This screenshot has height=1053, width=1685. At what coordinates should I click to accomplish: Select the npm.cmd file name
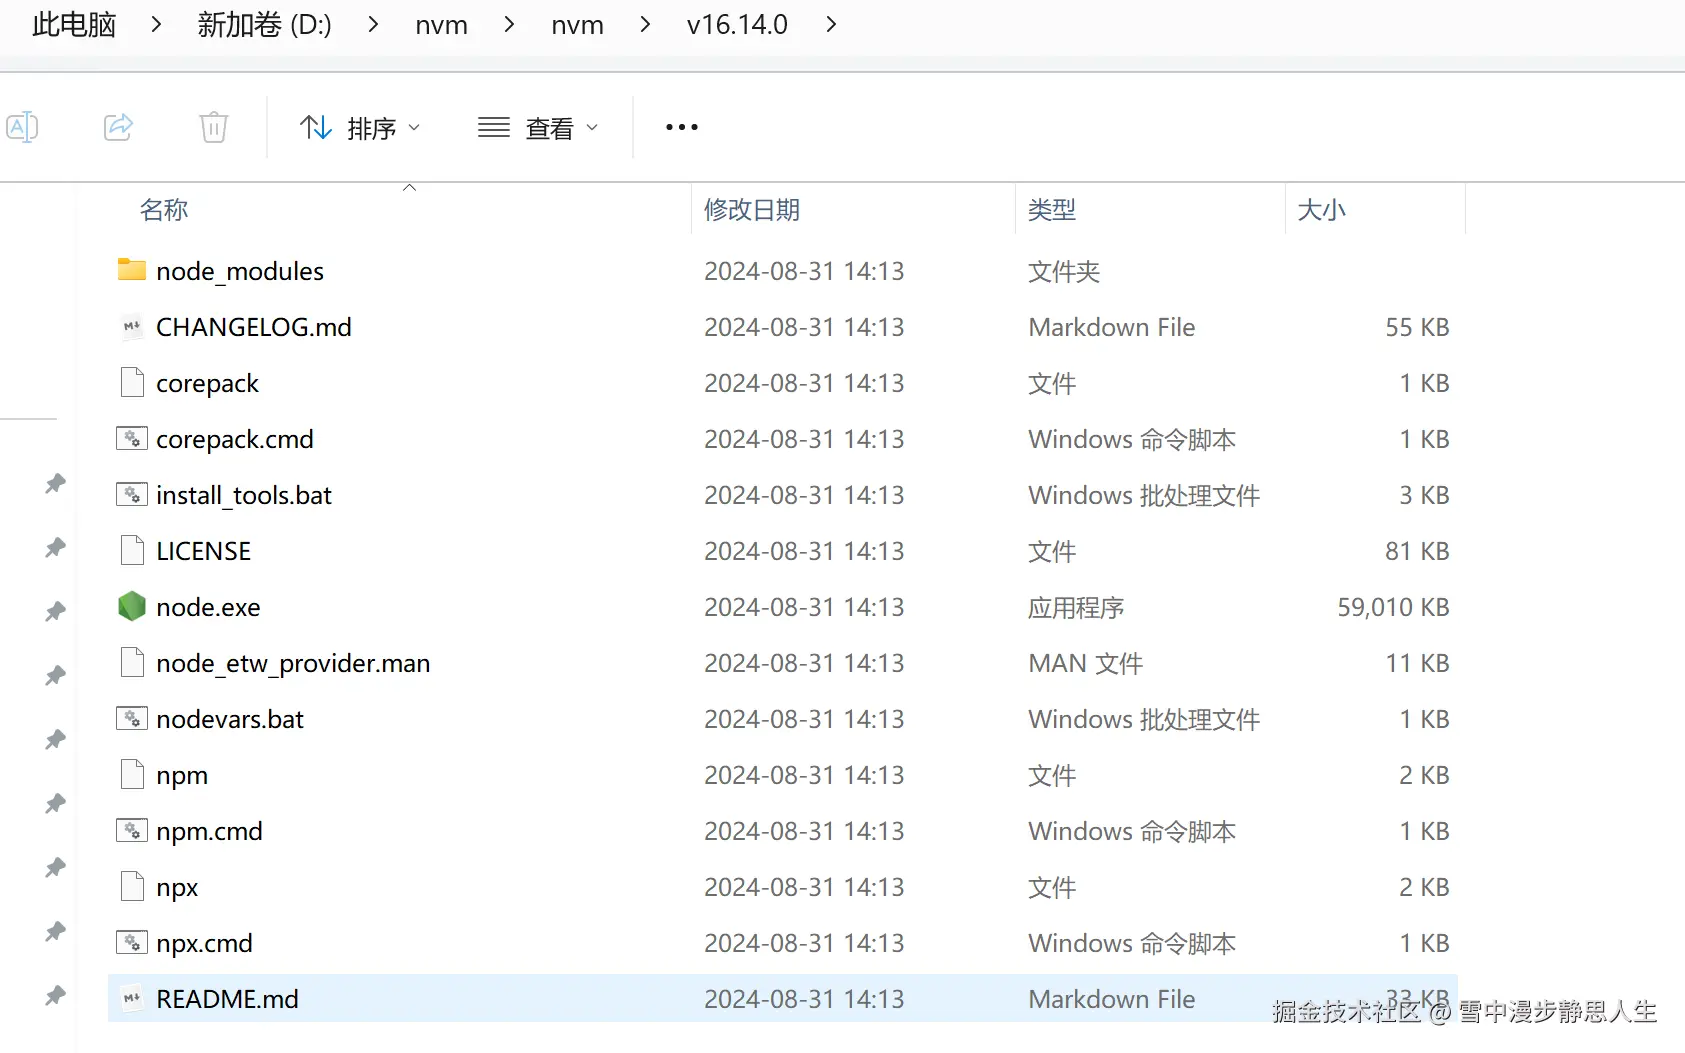pos(209,831)
